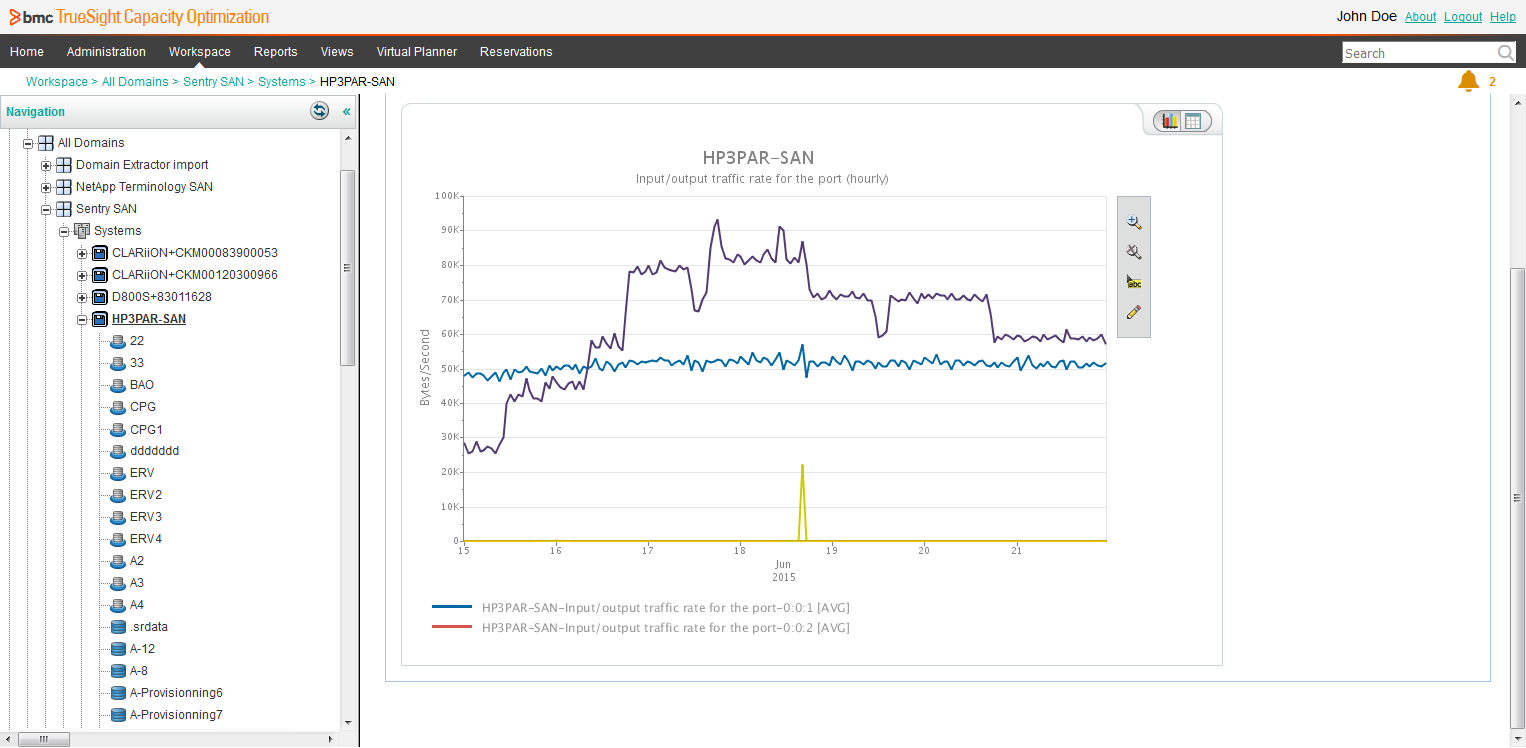Select the pencil edit chart tool
Screen dimensions: 1526x748
1134,312
